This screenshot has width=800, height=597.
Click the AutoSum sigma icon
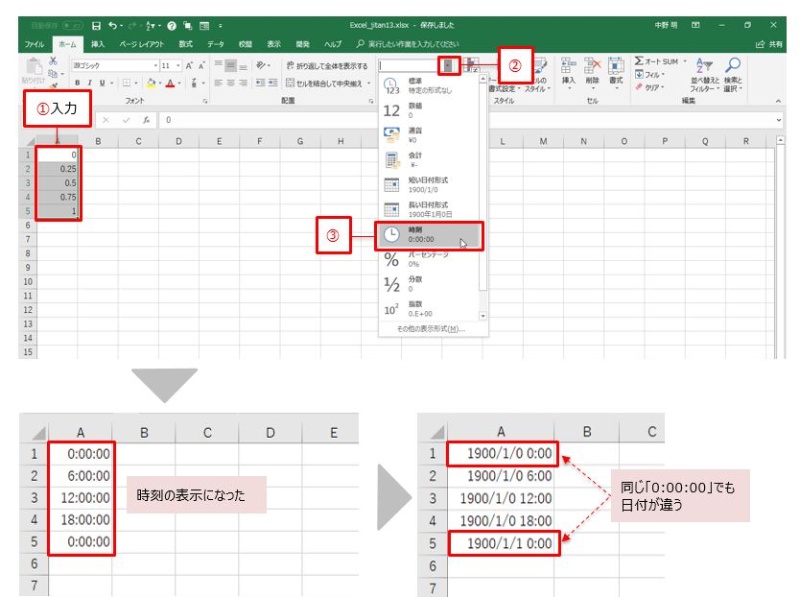tap(640, 62)
